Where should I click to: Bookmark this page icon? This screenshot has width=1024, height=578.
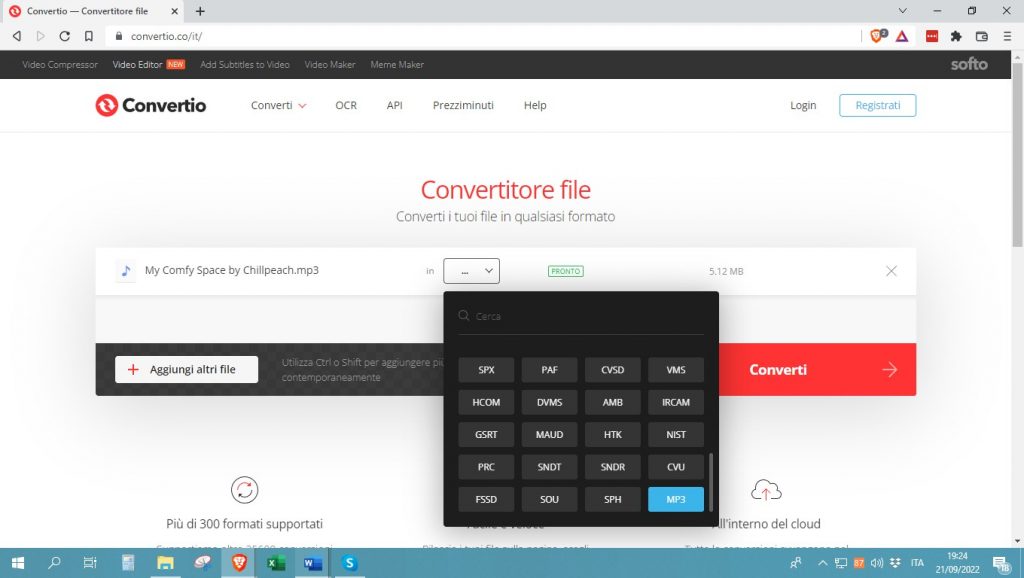[89, 36]
